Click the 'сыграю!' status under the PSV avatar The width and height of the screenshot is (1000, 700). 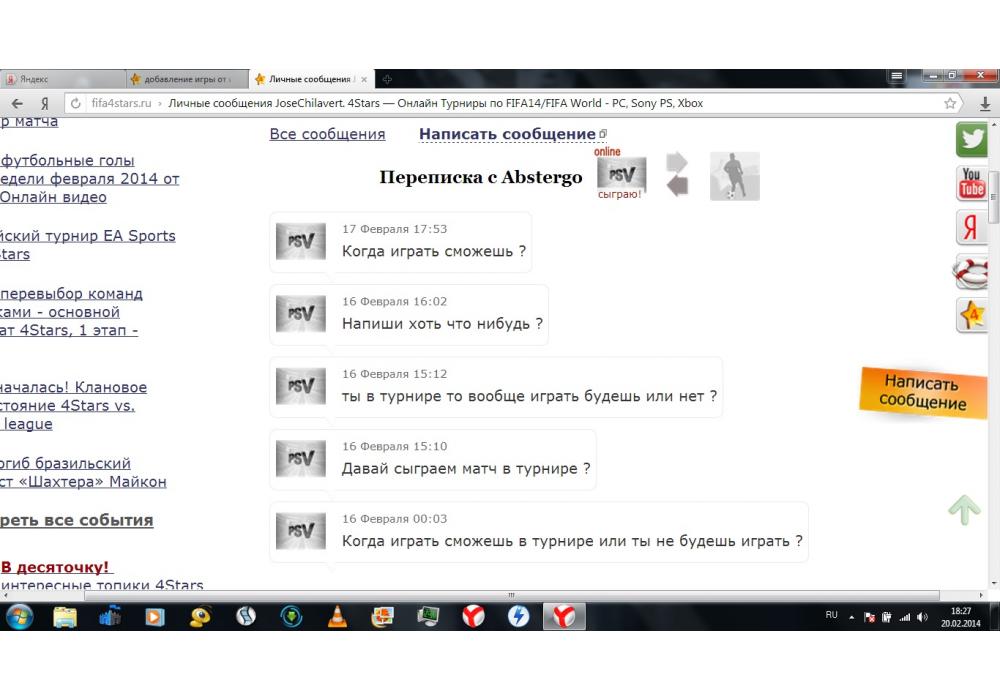point(619,194)
